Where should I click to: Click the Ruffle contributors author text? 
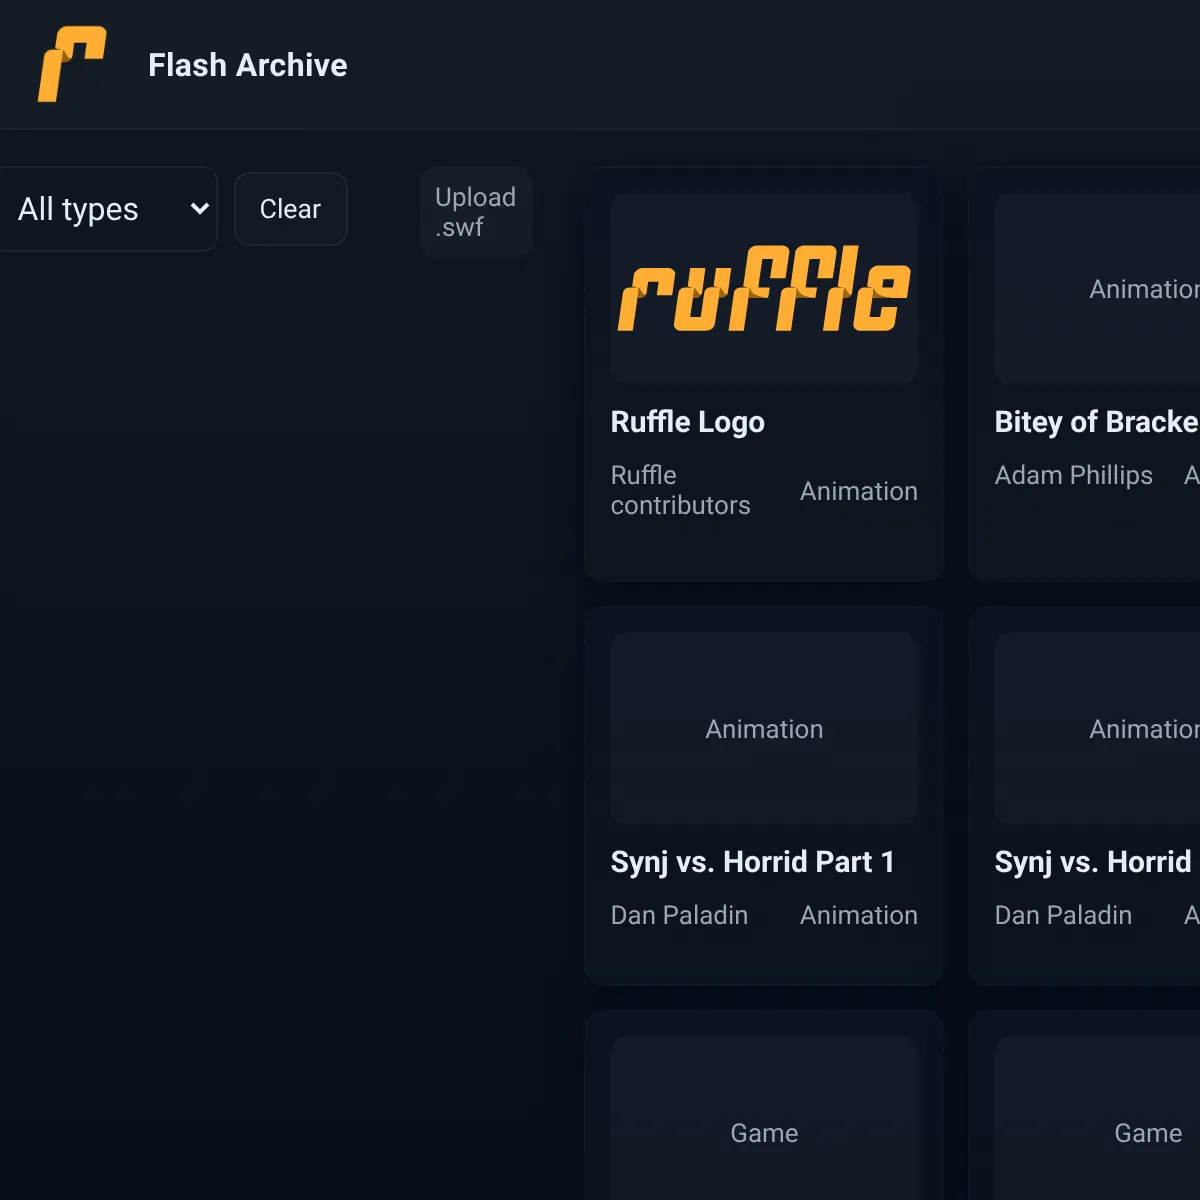(x=681, y=490)
